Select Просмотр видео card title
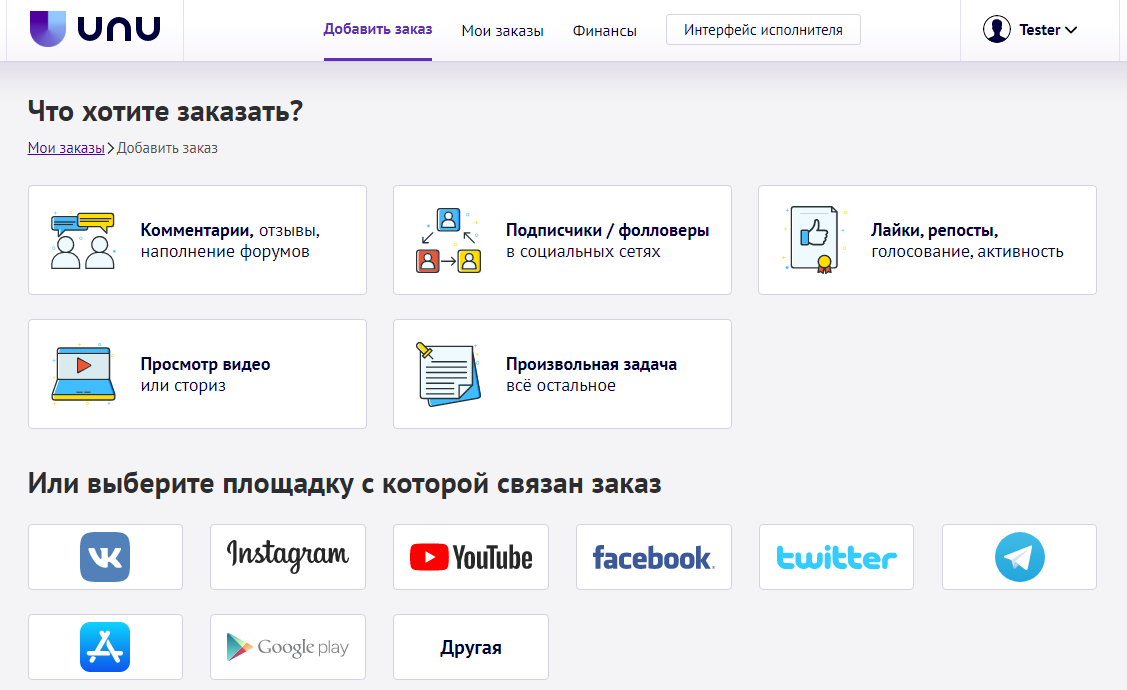 (x=206, y=364)
